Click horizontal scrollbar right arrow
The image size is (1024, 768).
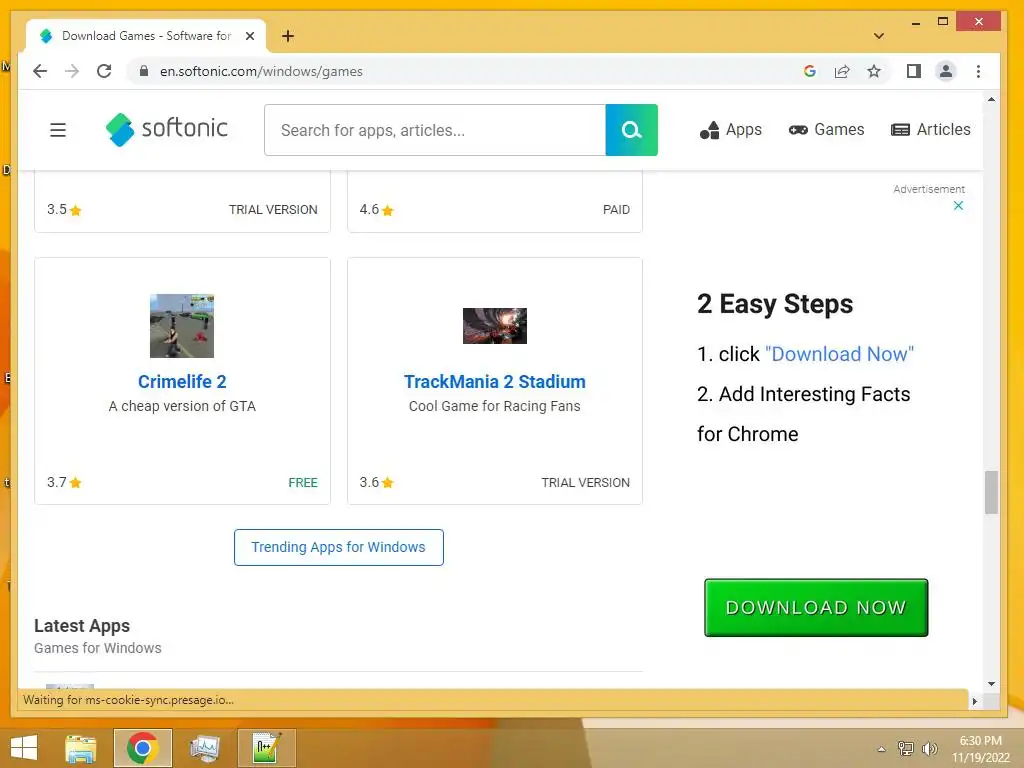975,701
